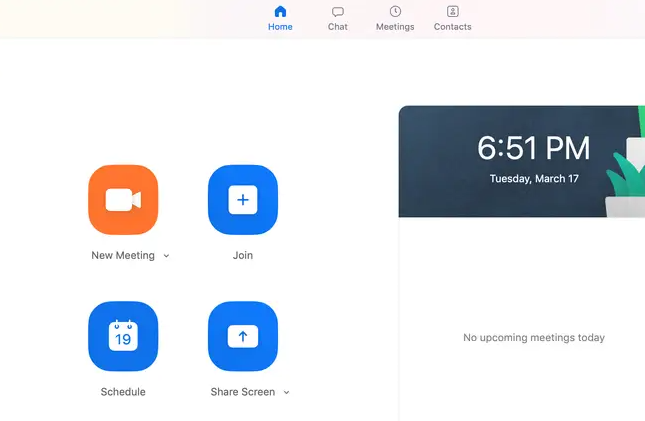Click the "Join" label text
Screen dimensions: 645x421
tap(243, 256)
